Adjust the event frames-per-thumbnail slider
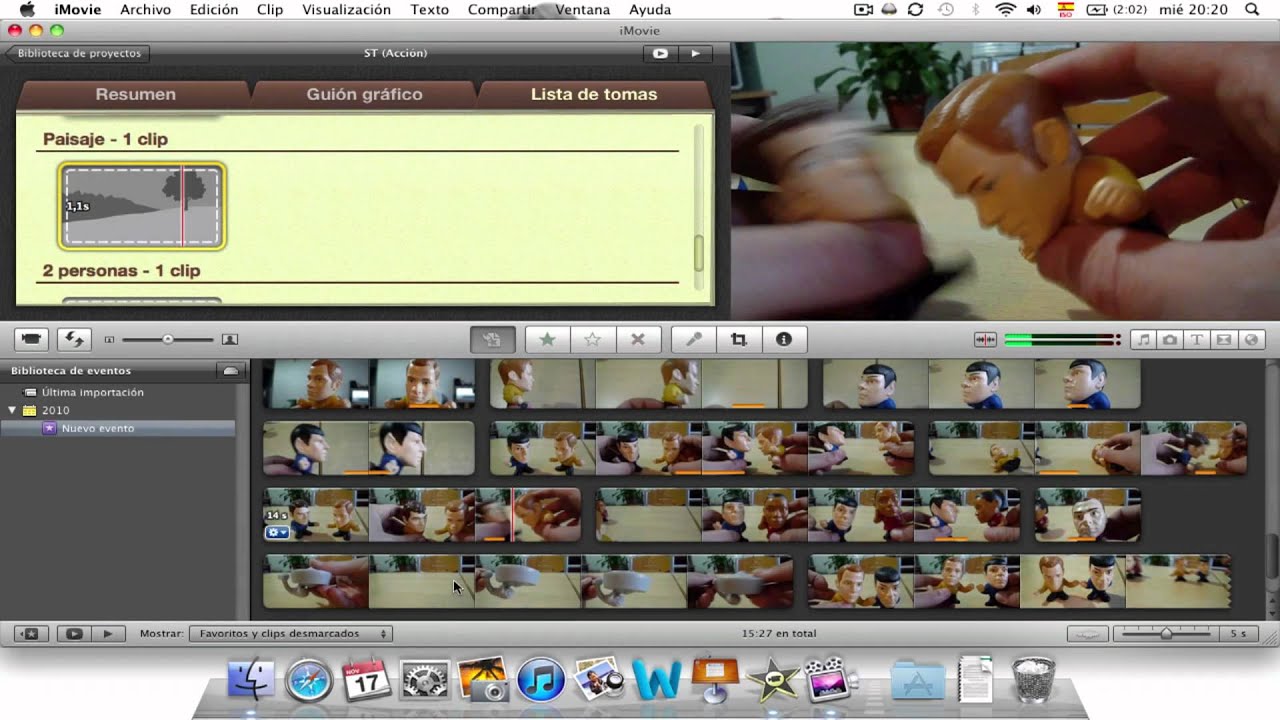 coord(1166,634)
